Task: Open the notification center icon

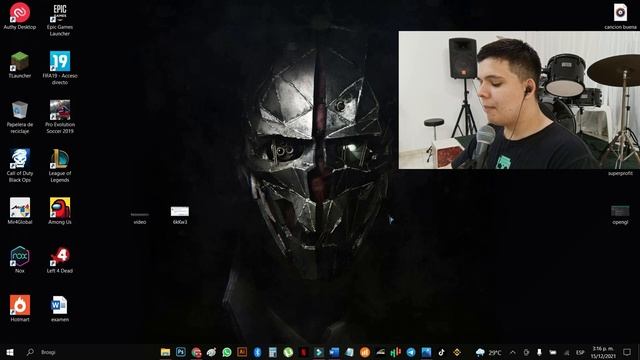Action: coord(627,352)
